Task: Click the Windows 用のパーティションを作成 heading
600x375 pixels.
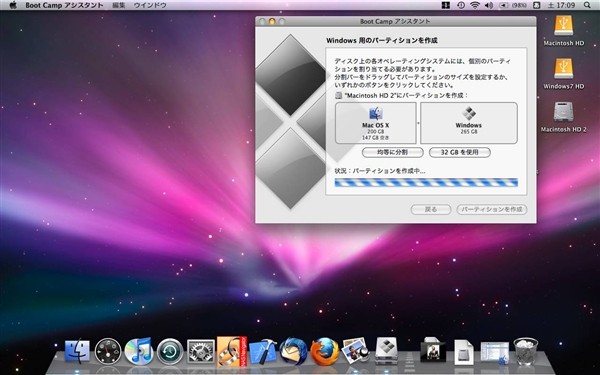Action: 382,40
